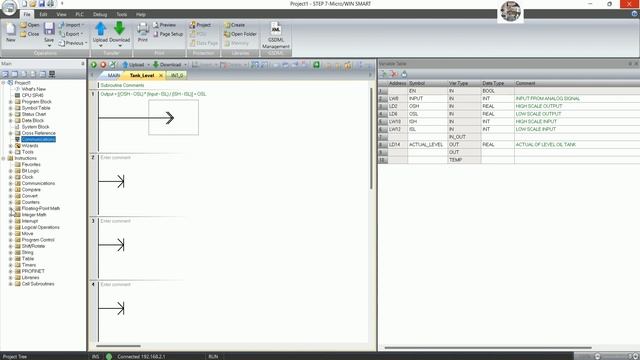Open Print Preview from ribbon
This screenshot has height=360, width=640.
pos(164,25)
